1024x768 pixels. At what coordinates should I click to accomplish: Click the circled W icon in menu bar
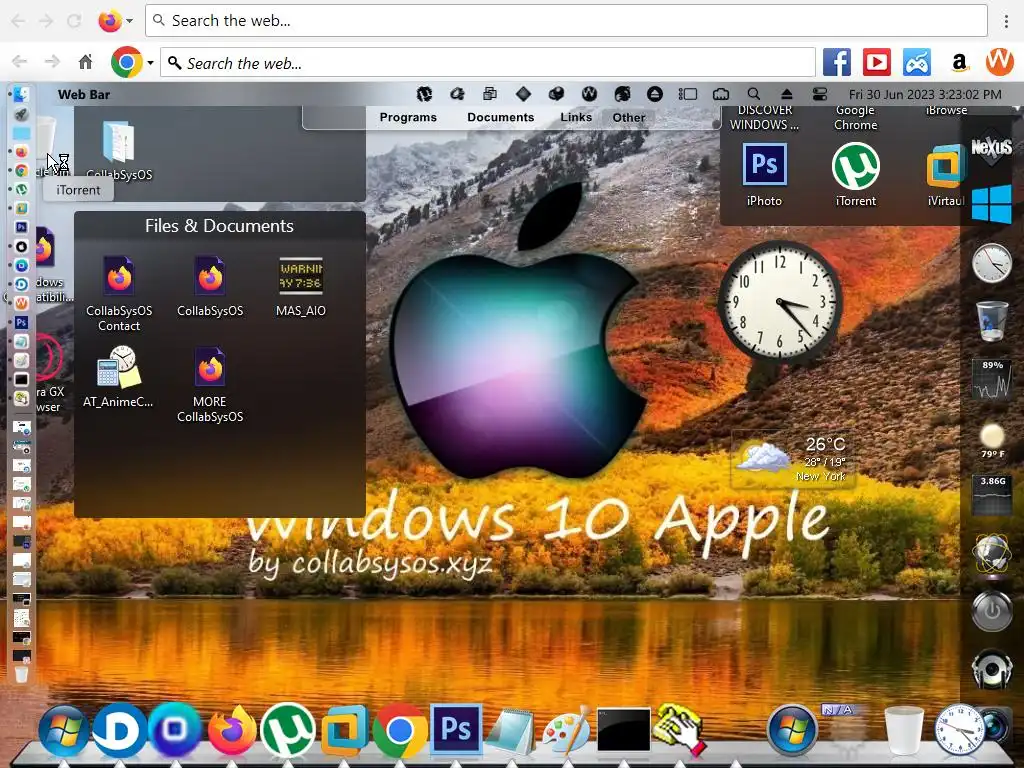tap(589, 94)
